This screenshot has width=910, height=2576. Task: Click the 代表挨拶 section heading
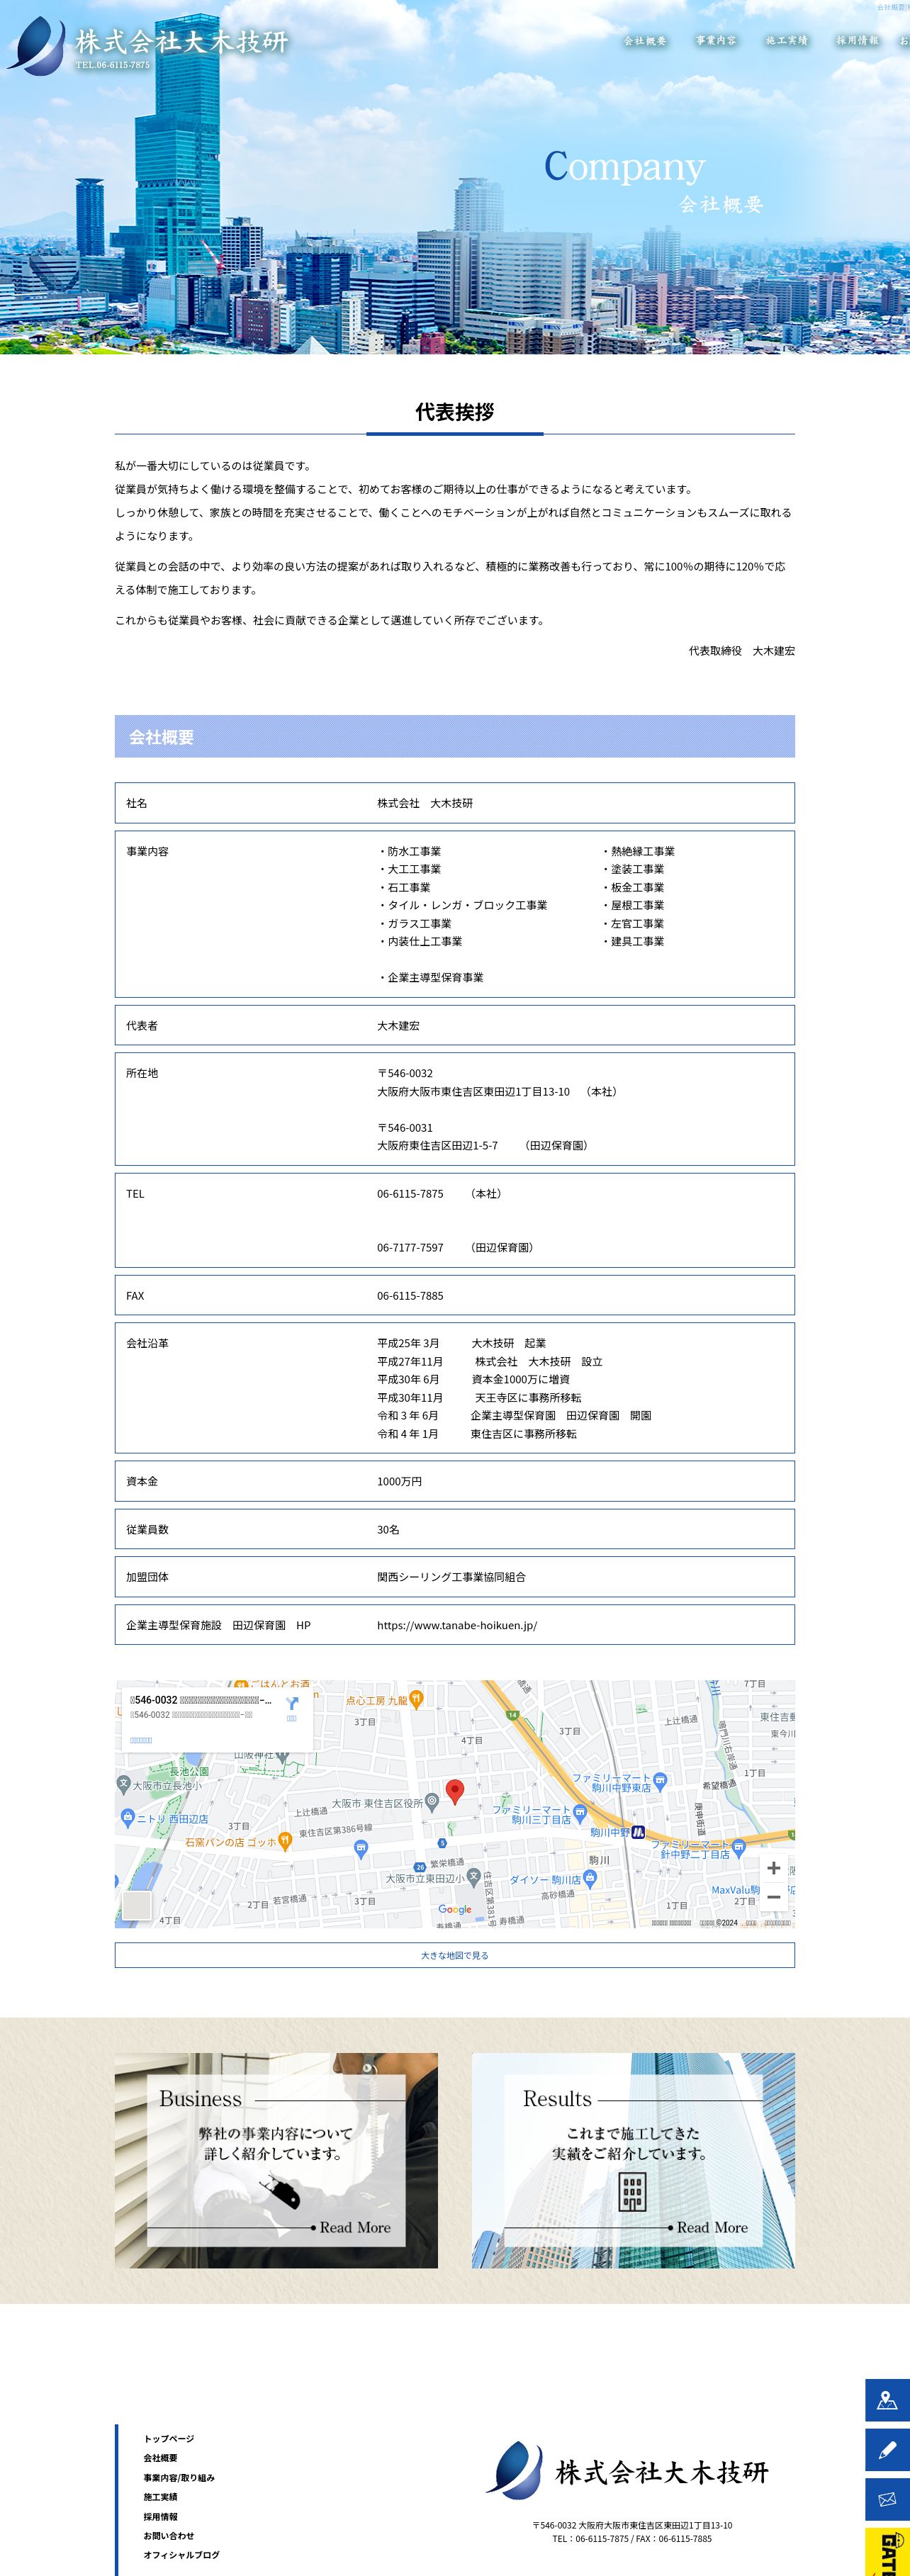point(455,412)
